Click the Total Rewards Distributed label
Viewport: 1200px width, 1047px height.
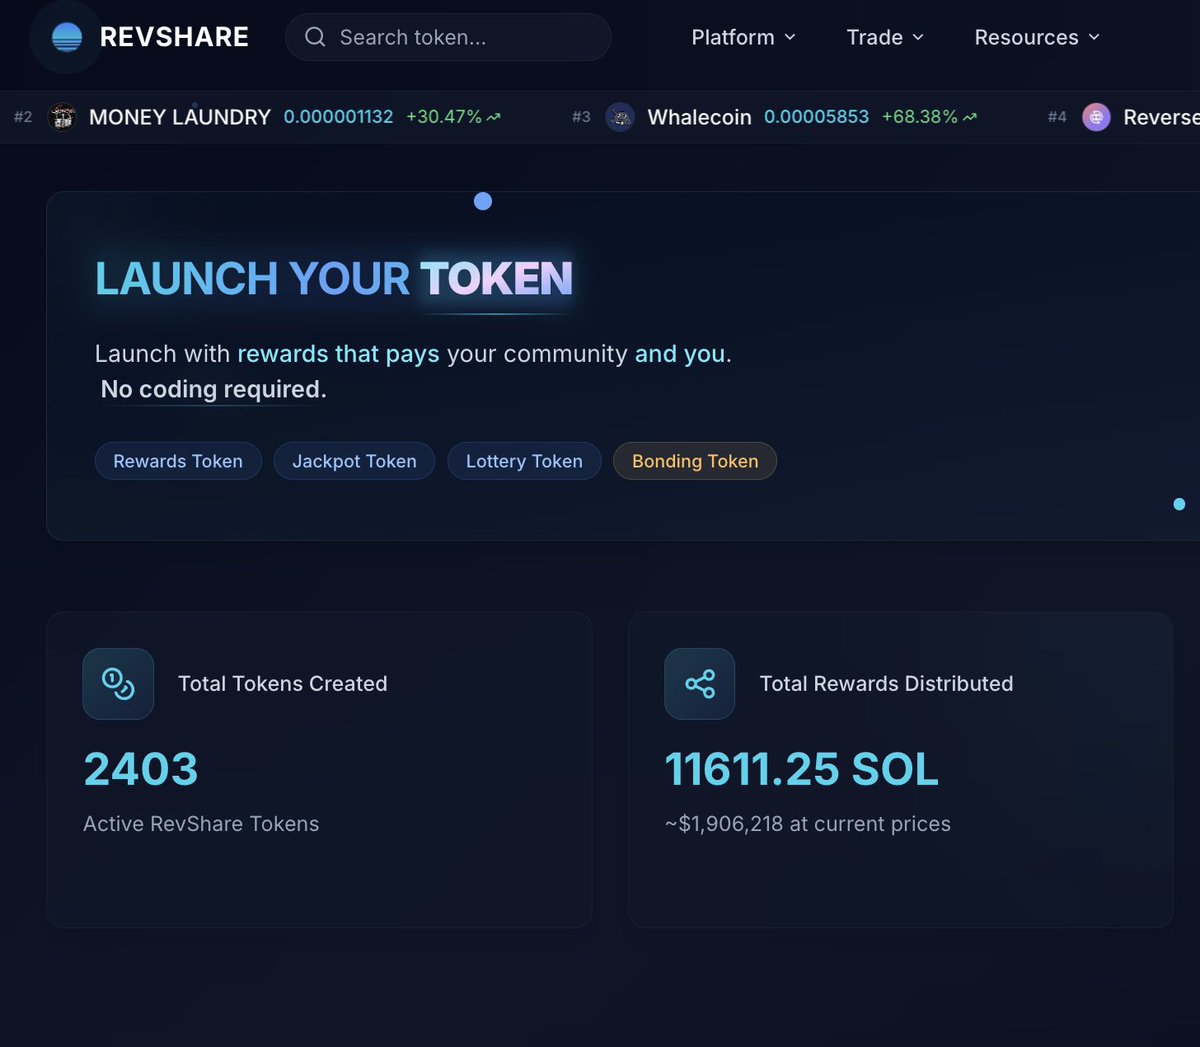886,684
